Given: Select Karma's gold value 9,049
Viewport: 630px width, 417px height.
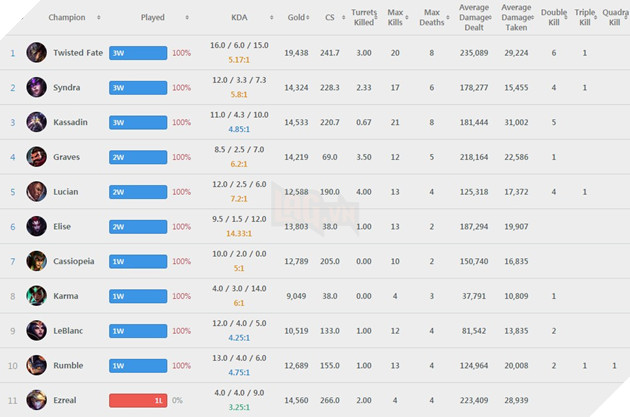Looking at the screenshot, I should click(x=297, y=296).
